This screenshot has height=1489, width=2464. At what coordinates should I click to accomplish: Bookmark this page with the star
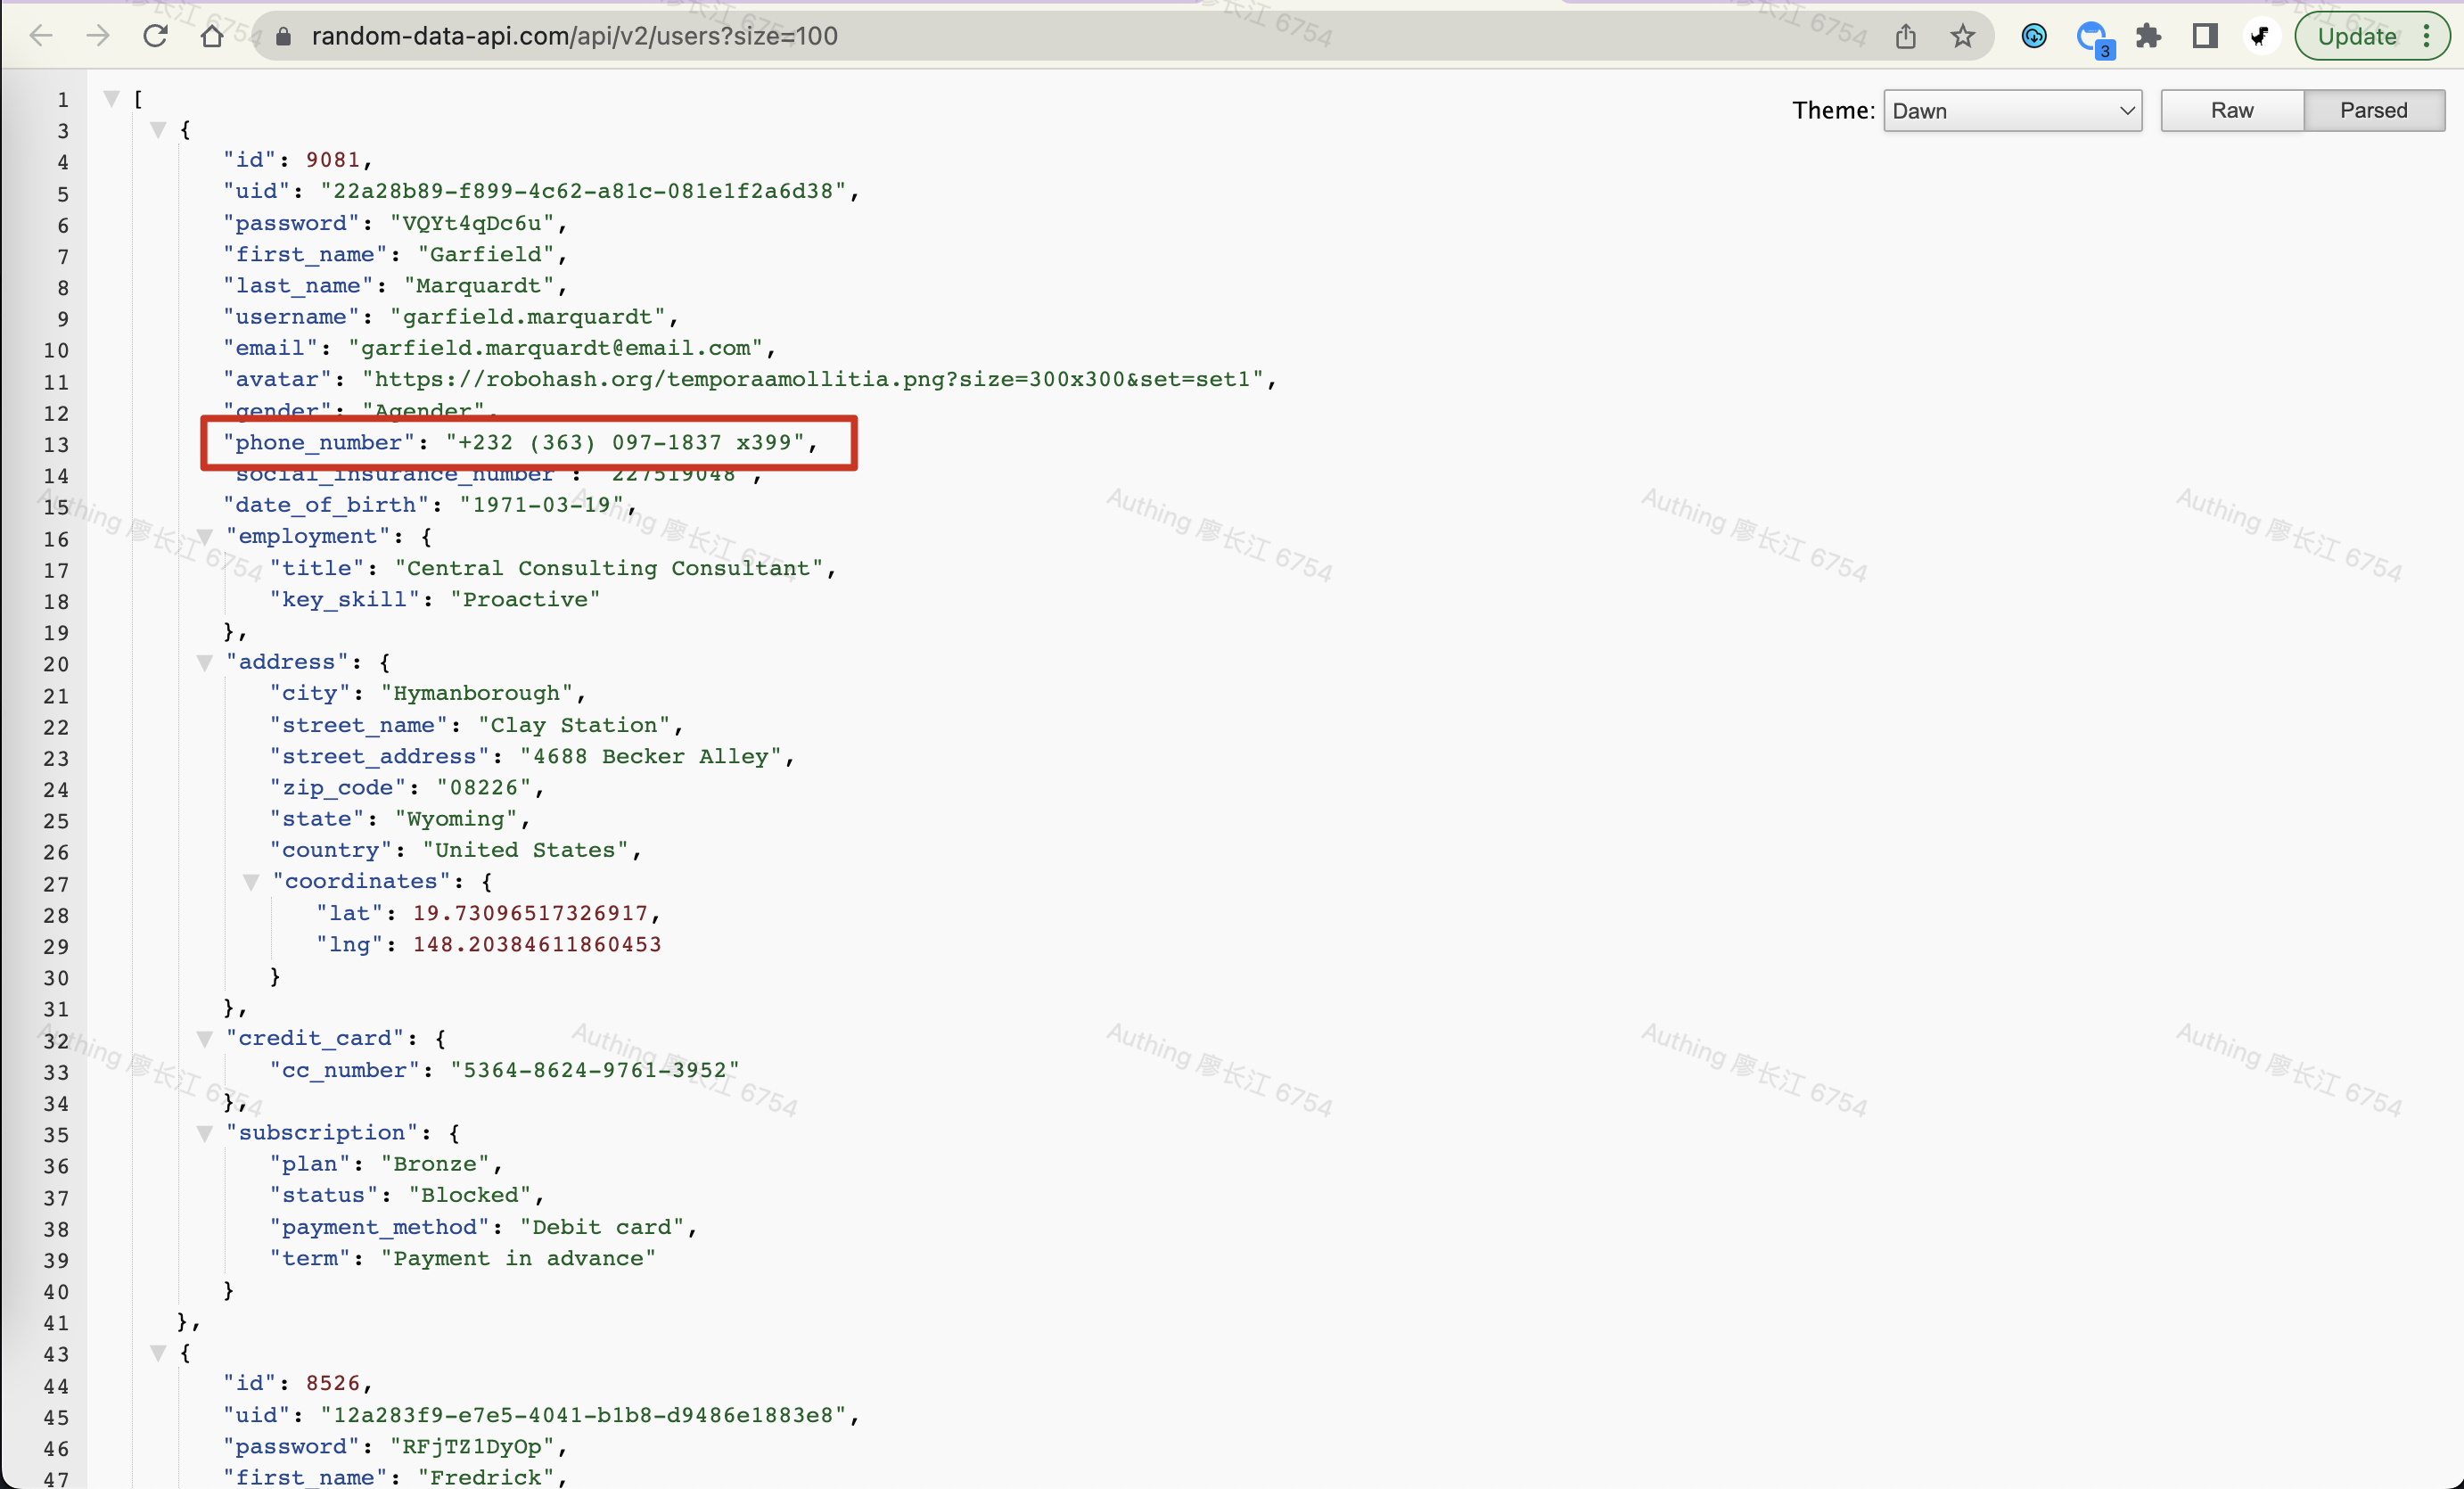(x=1962, y=36)
